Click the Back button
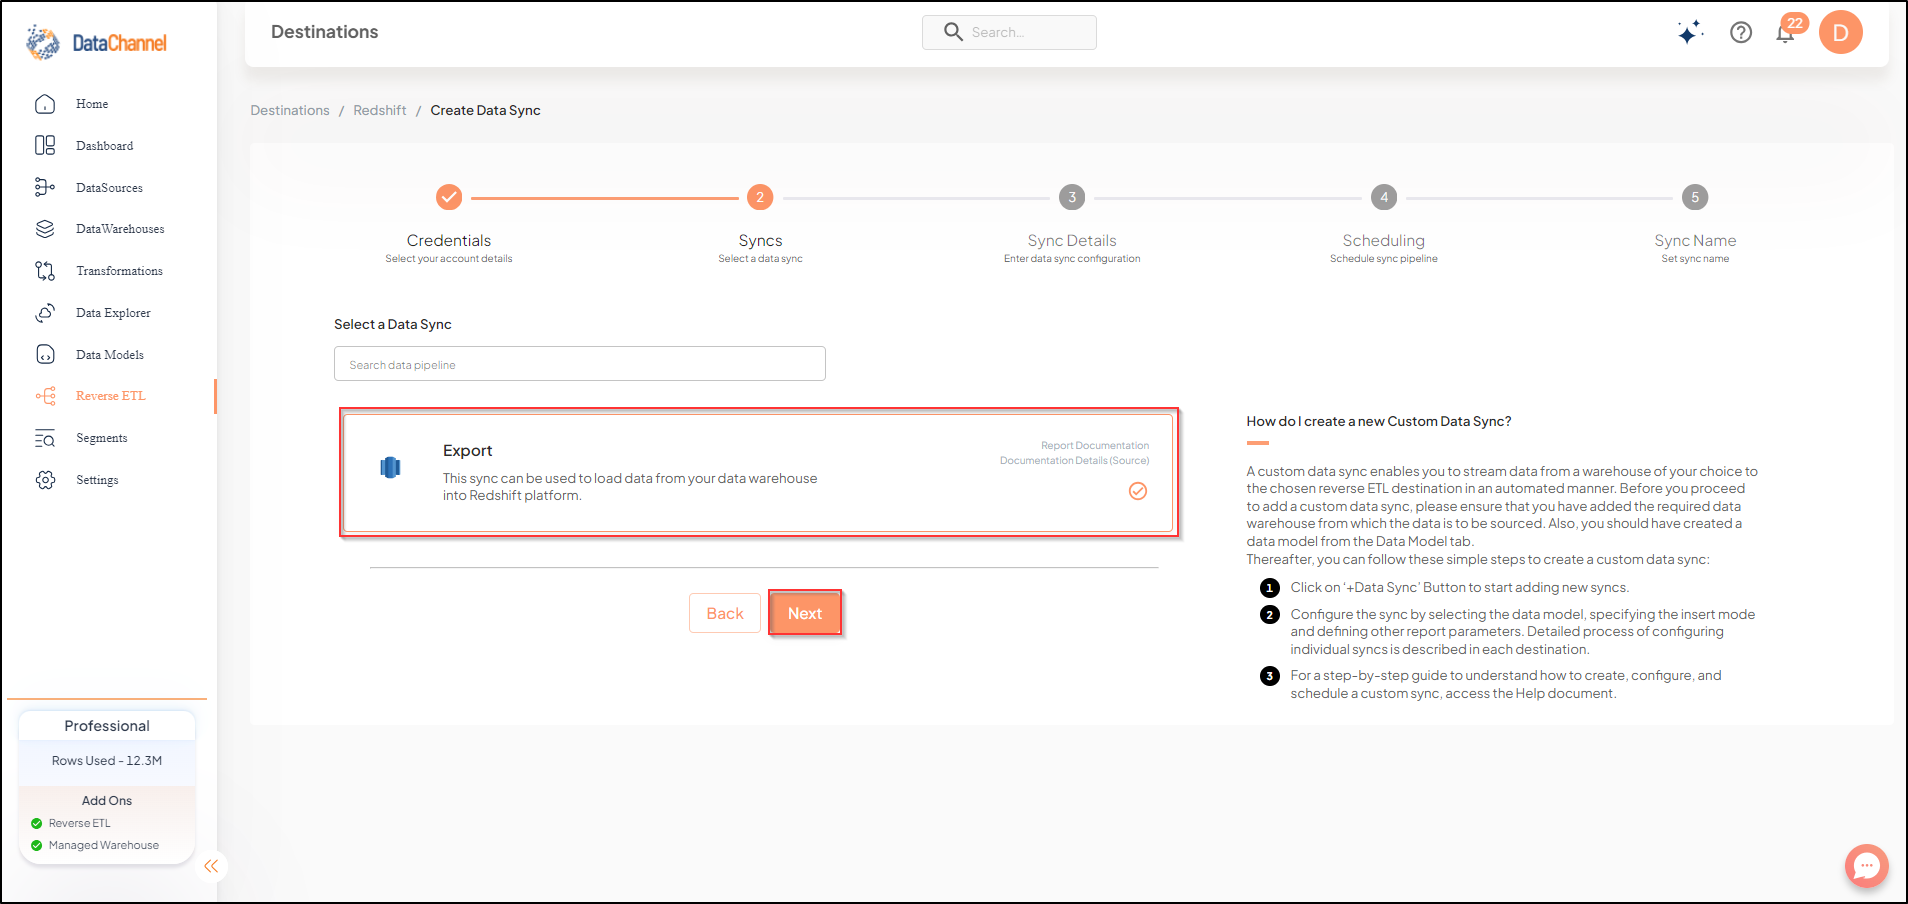The image size is (1908, 904). pos(725,613)
